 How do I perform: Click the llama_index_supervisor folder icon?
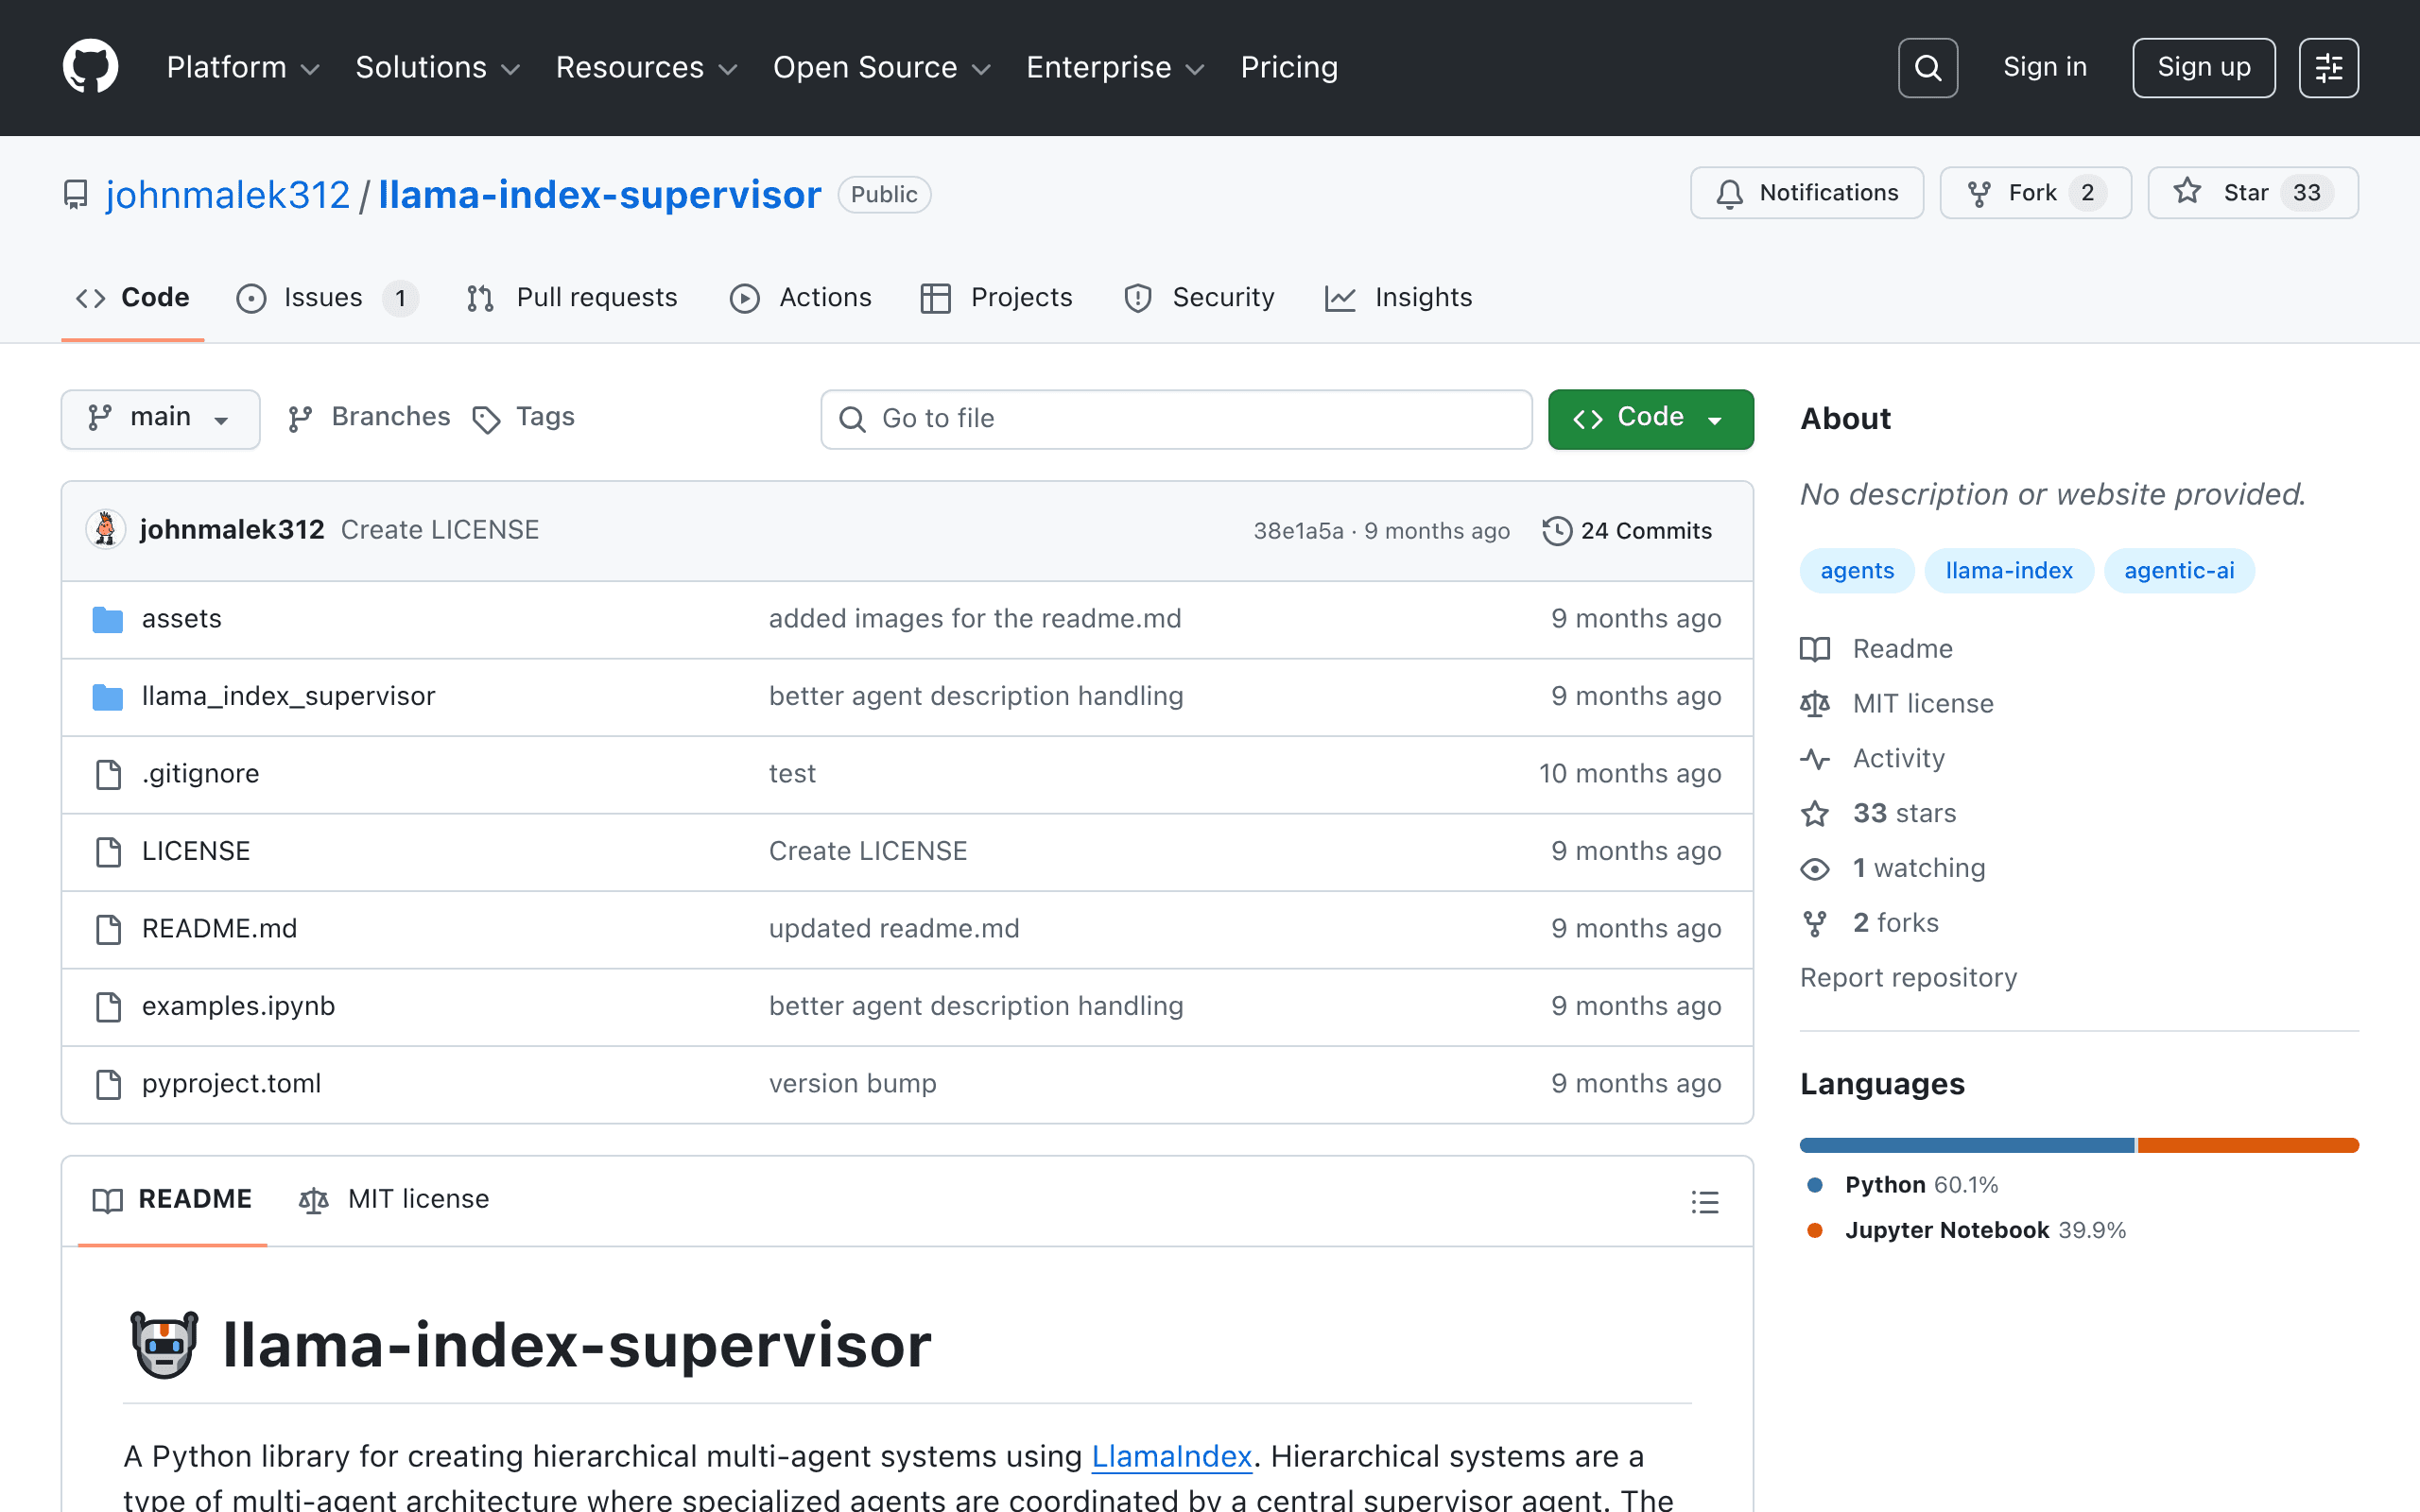[107, 696]
